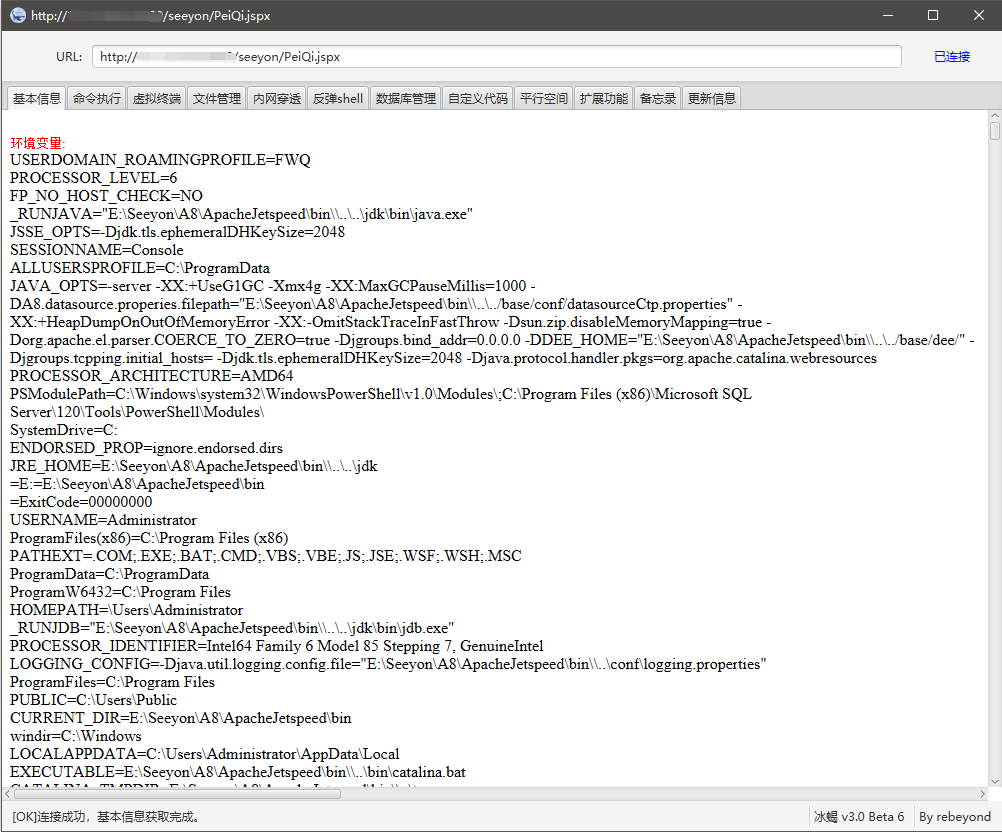Open the 内网穿透 tab
The height and width of the screenshot is (832, 1002).
pos(277,98)
